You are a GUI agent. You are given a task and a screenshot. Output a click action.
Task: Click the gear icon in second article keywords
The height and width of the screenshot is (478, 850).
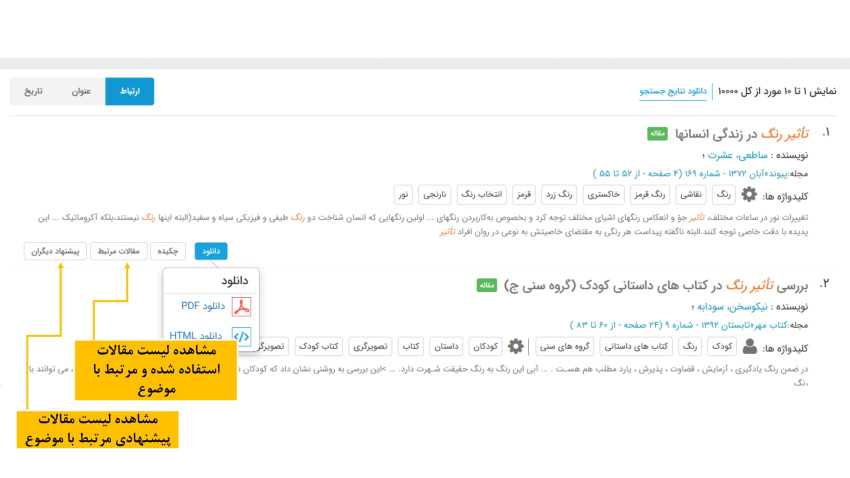515,346
